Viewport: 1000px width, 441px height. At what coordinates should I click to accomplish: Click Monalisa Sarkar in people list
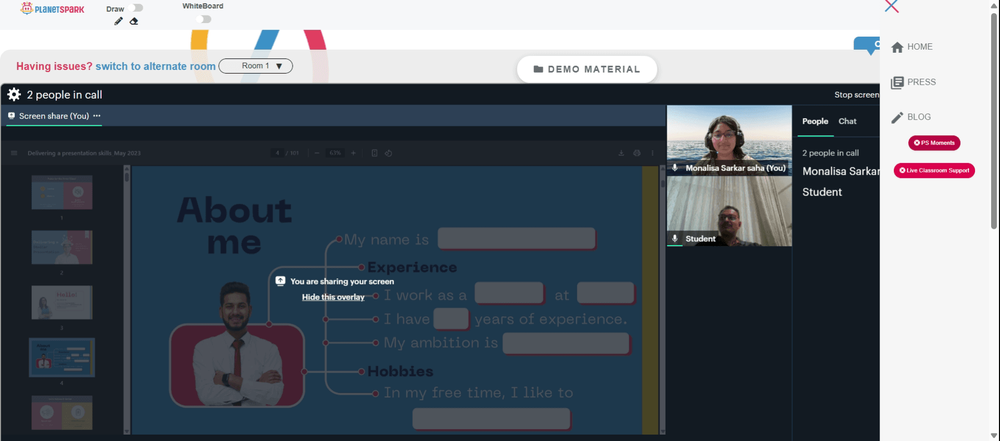click(841, 171)
